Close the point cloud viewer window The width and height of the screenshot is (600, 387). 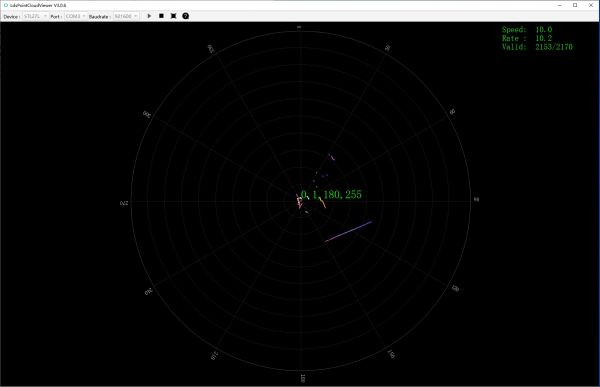click(591, 5)
